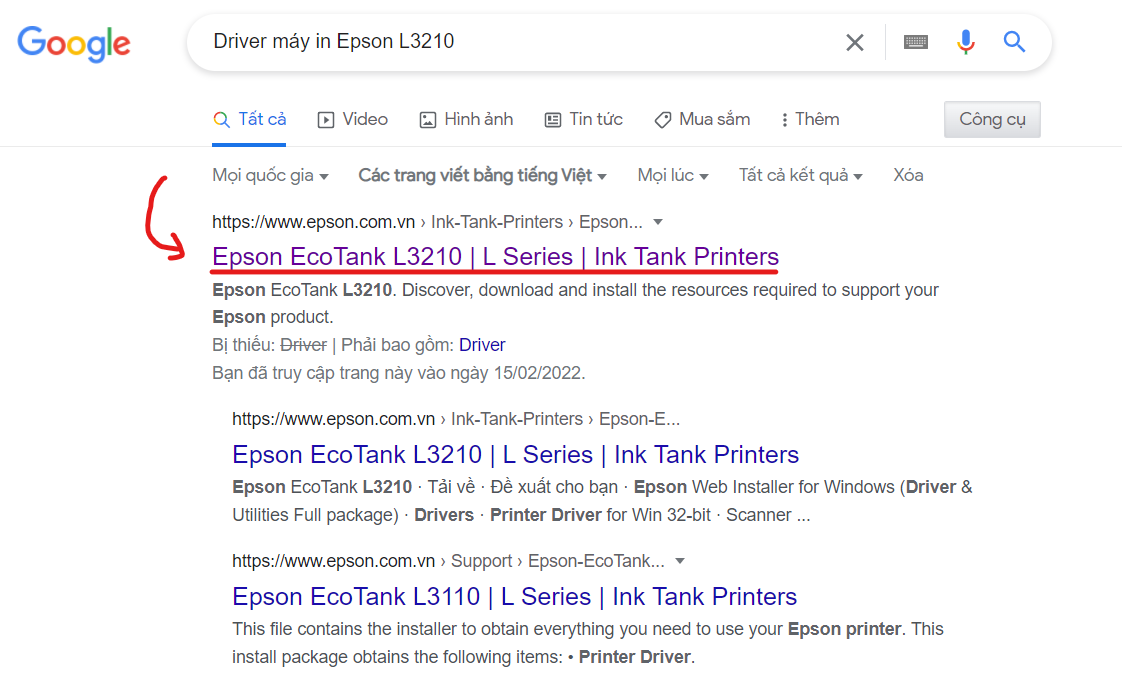Image resolution: width=1122 pixels, height=693 pixels.
Task: Open the Mọi lúc time filter dropdown
Action: tap(672, 175)
